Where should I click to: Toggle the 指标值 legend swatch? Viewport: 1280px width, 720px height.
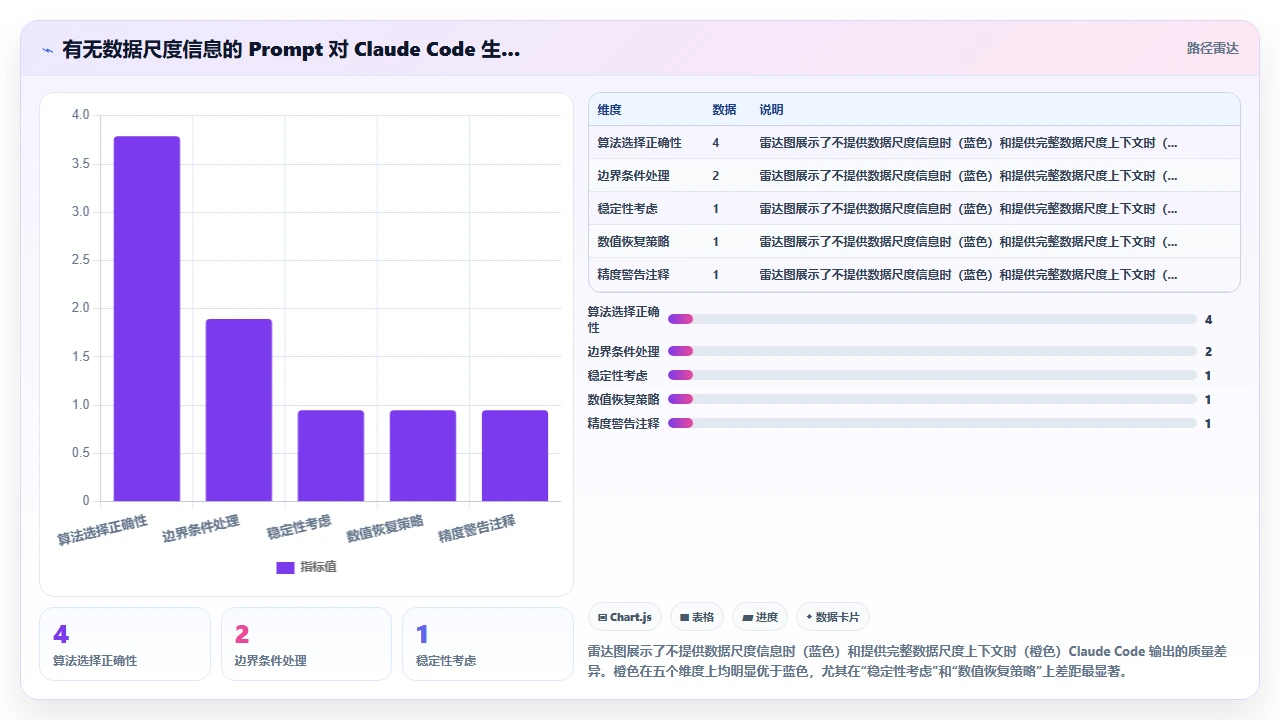click(x=285, y=567)
